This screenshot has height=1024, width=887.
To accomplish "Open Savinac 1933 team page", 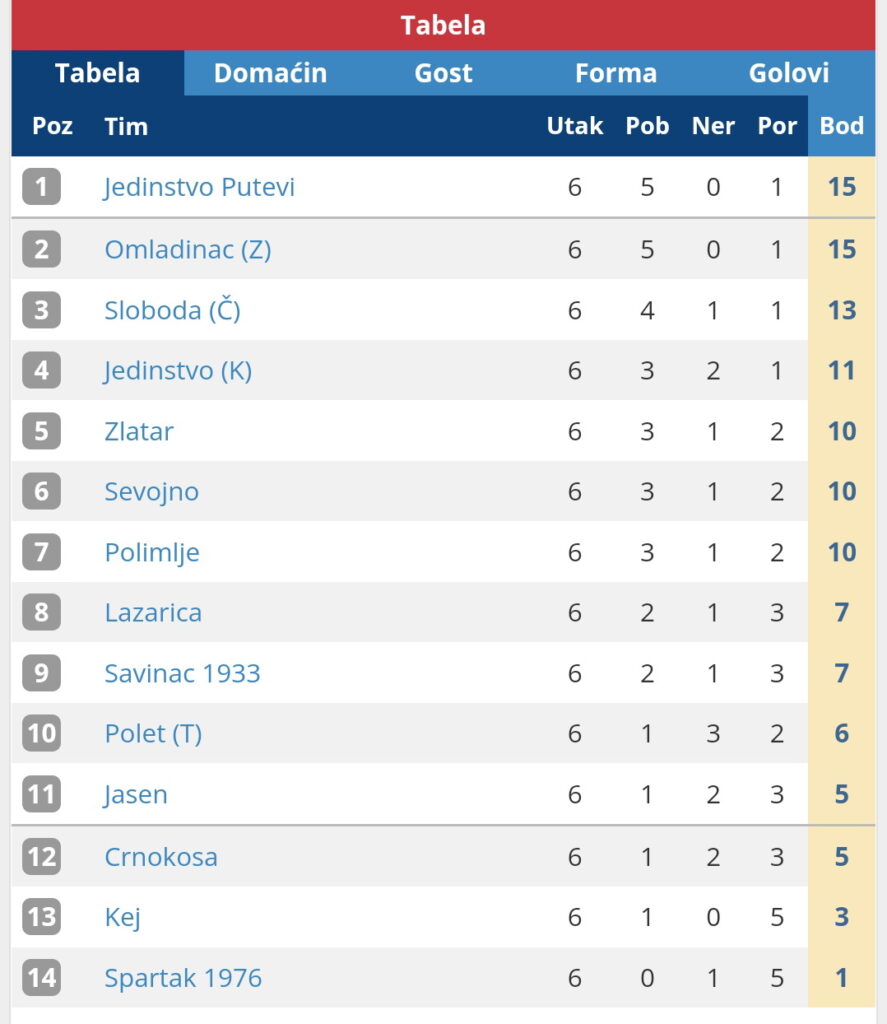I will point(182,673).
